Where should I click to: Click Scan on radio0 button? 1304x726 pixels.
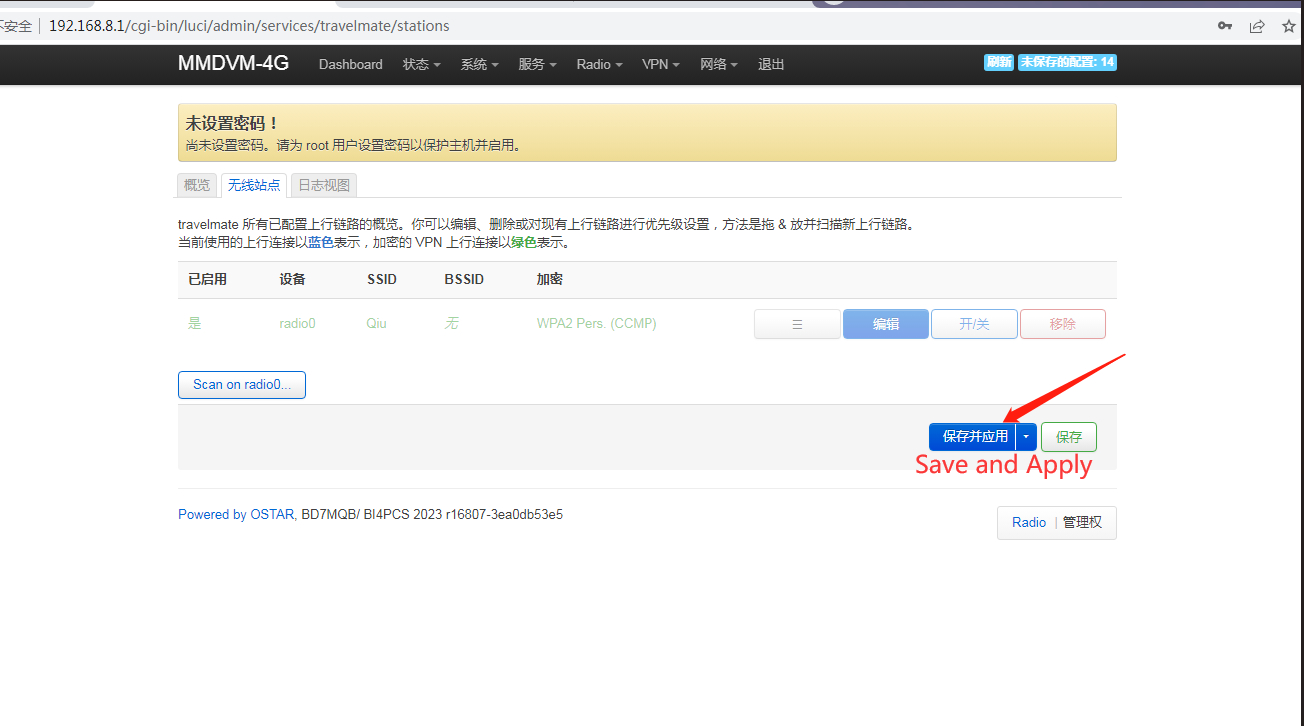coord(242,385)
